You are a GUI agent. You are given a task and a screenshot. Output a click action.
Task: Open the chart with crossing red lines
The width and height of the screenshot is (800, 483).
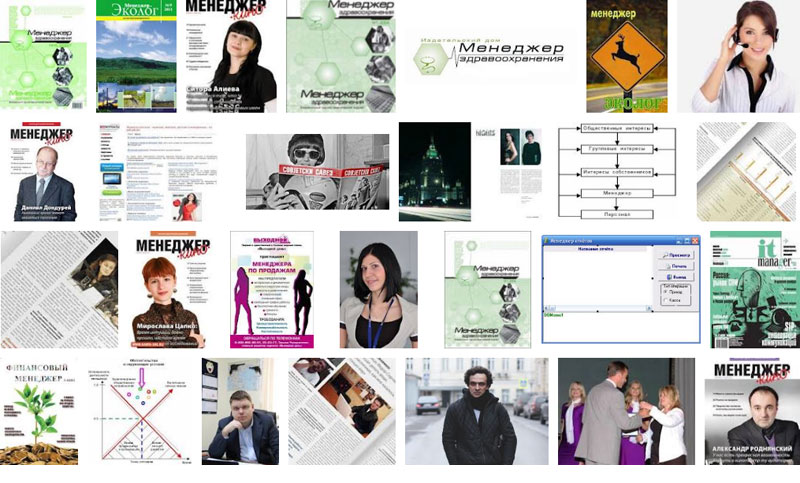tap(140, 411)
